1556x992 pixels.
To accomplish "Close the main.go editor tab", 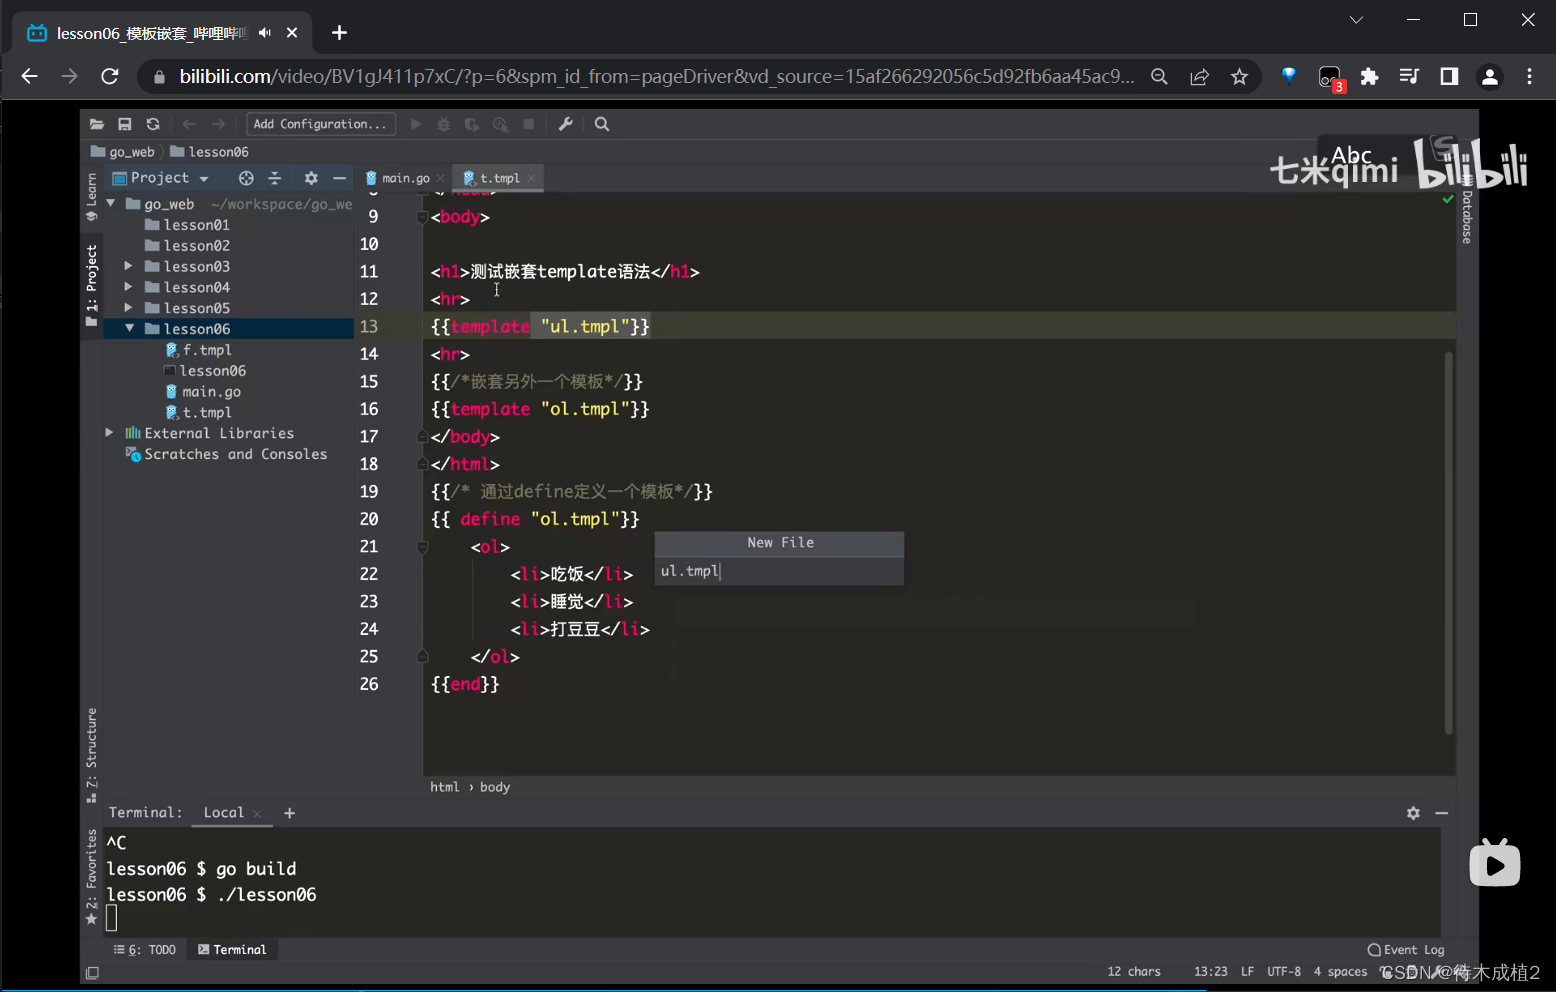I will [440, 178].
